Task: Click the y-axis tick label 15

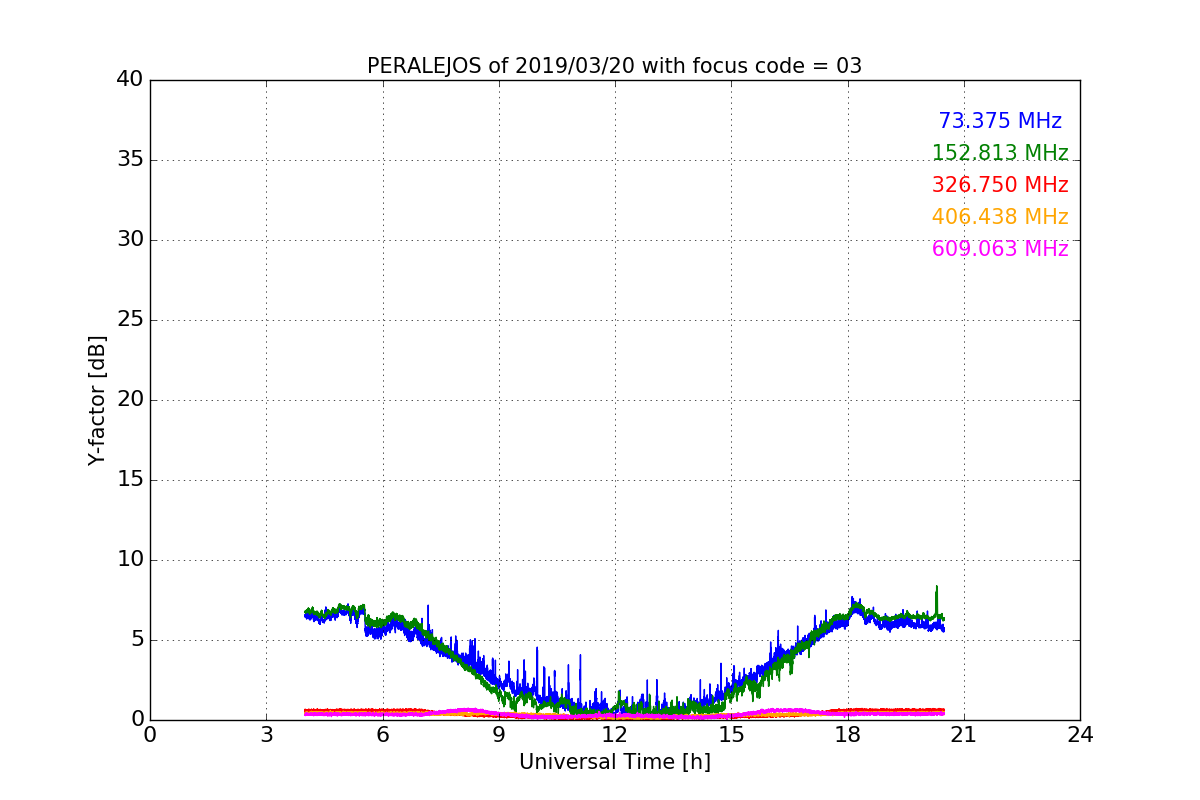Action: pyautogui.click(x=130, y=480)
